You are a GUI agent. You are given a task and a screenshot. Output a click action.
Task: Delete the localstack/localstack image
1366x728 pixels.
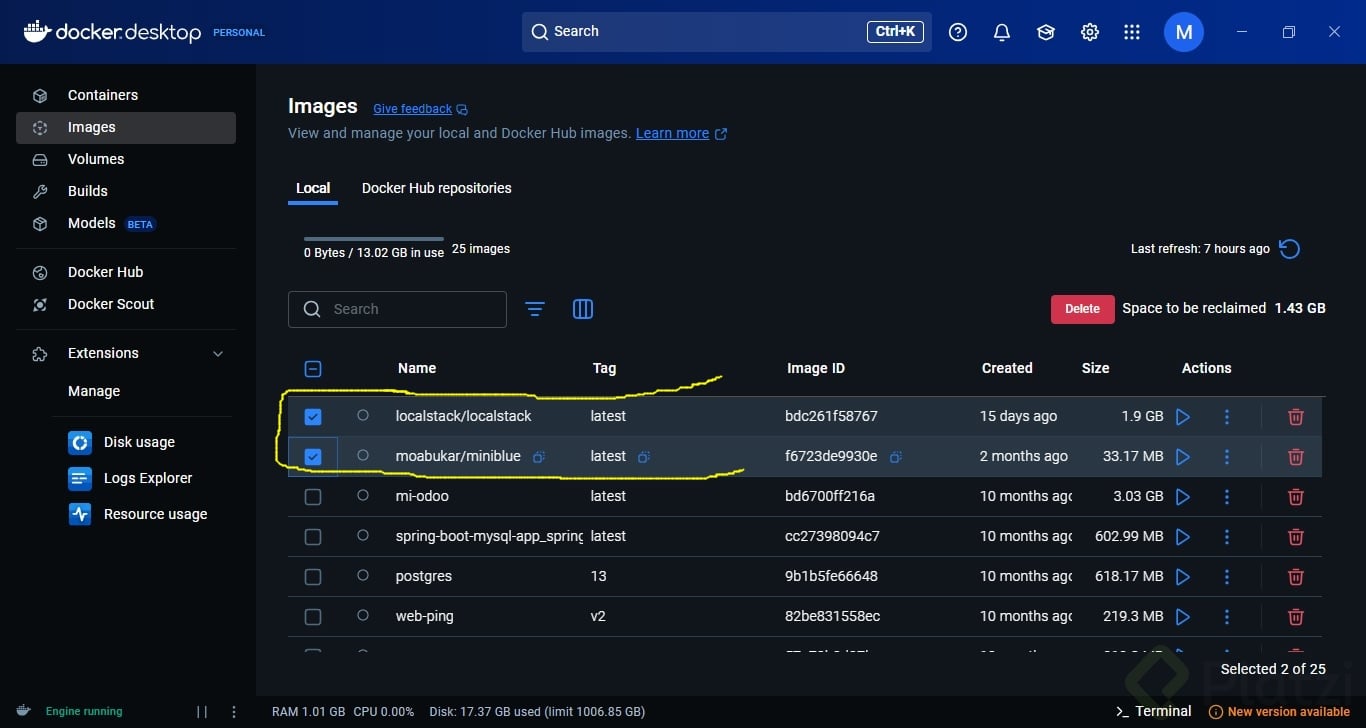pos(1296,416)
